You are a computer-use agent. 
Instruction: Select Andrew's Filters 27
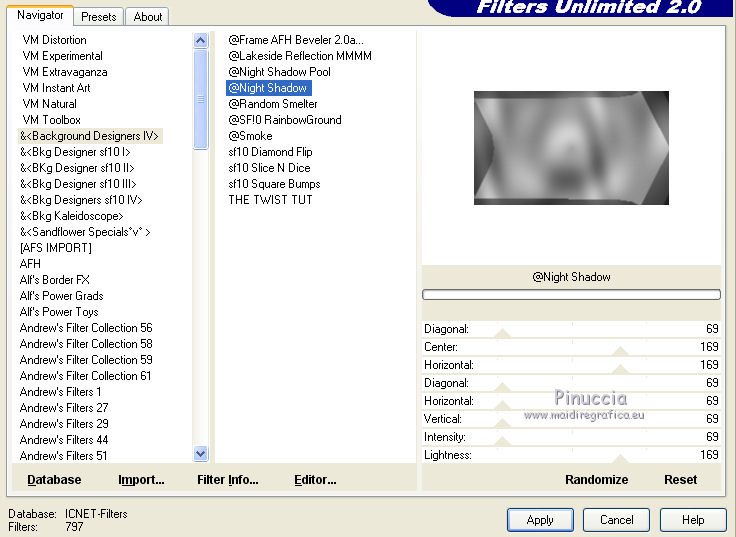tap(64, 407)
